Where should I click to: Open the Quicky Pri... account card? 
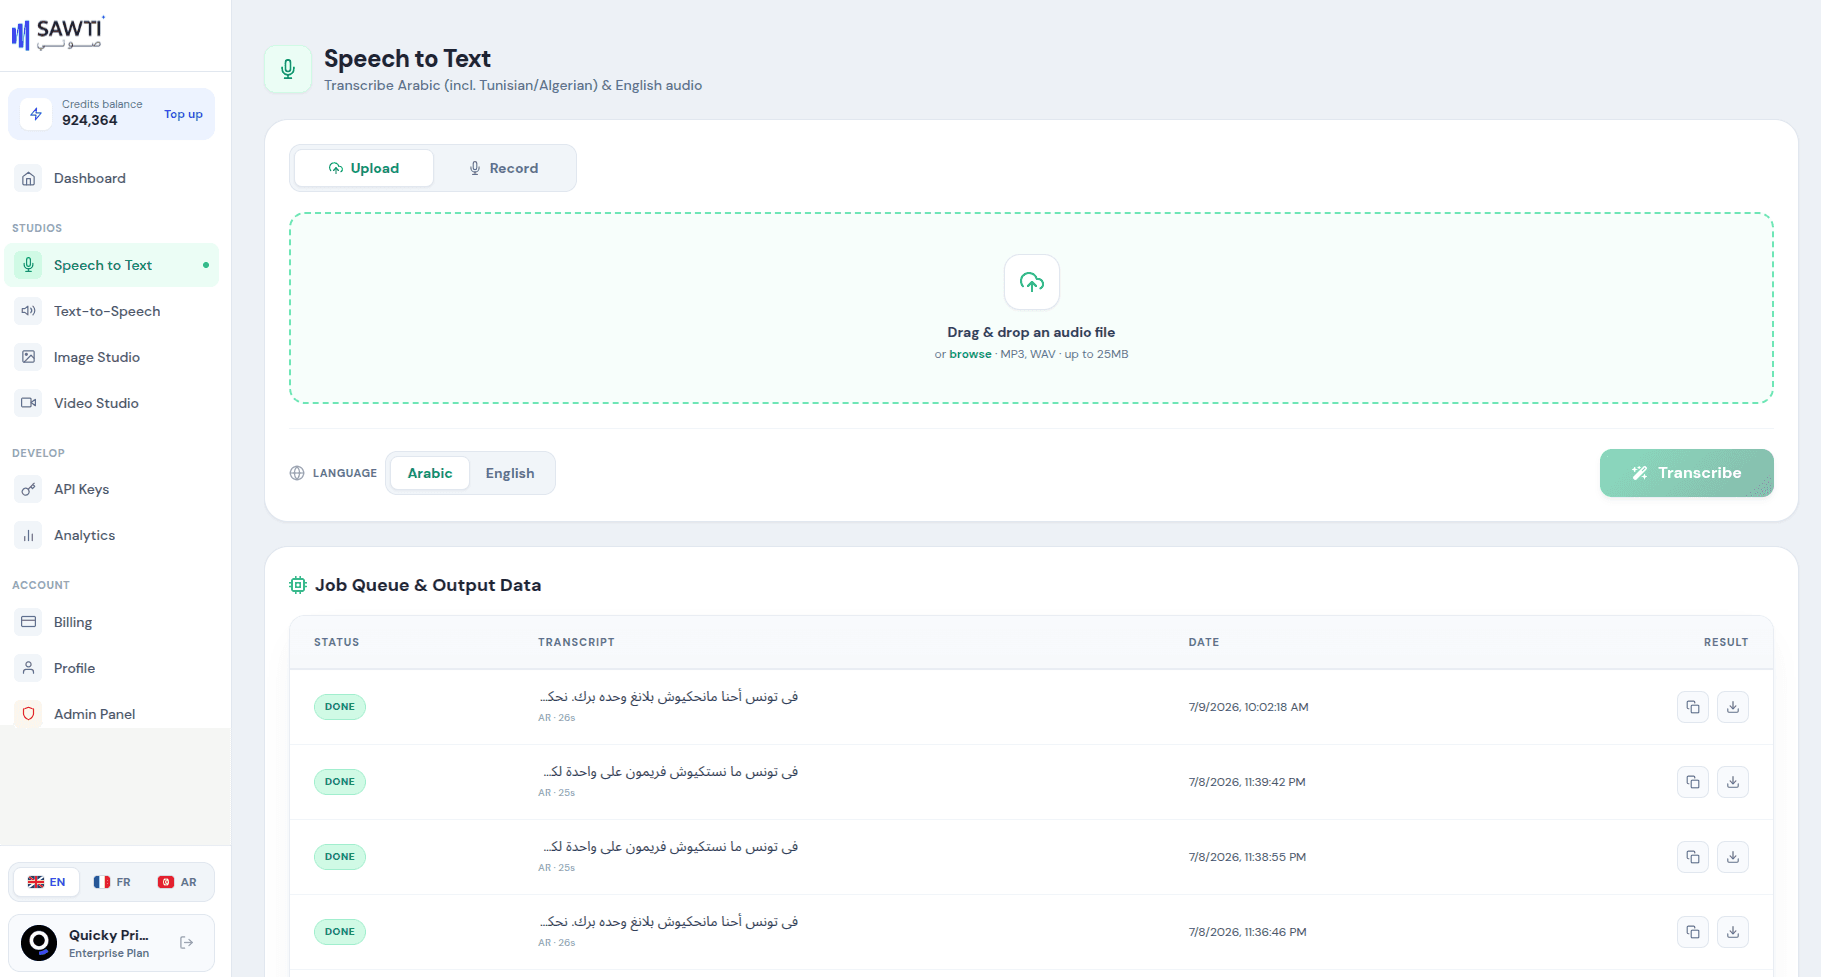click(111, 942)
